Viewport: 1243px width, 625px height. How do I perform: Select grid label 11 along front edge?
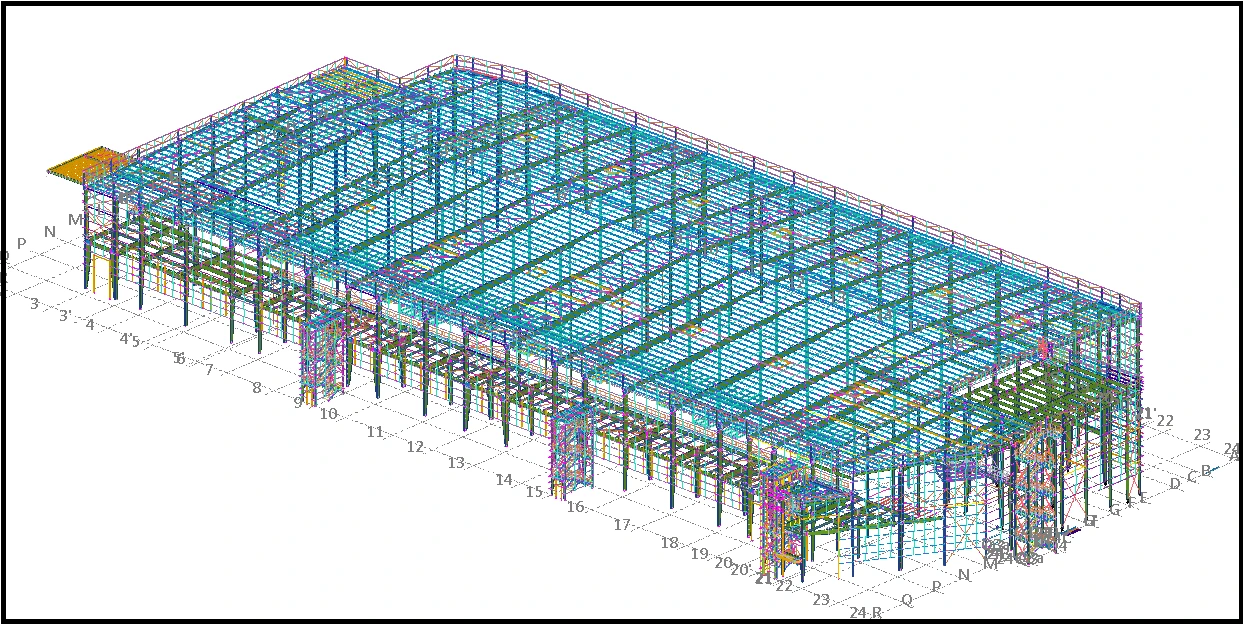coord(375,432)
